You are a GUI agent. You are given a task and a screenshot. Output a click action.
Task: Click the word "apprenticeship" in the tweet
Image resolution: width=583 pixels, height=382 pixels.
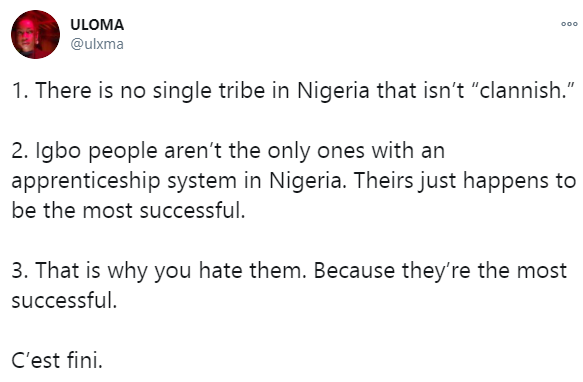pos(86,182)
